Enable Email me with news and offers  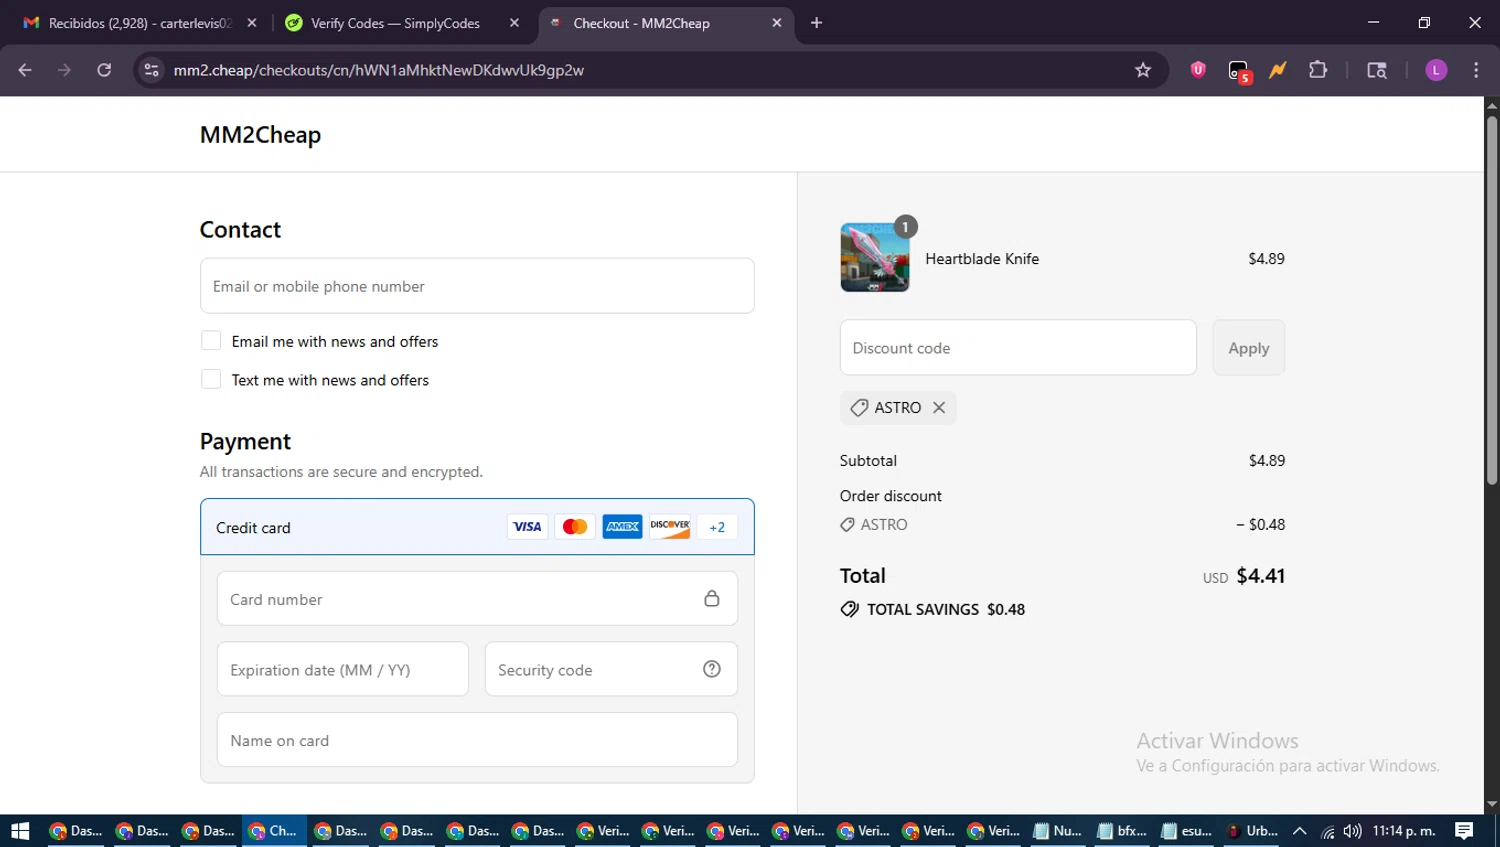pyautogui.click(x=211, y=341)
